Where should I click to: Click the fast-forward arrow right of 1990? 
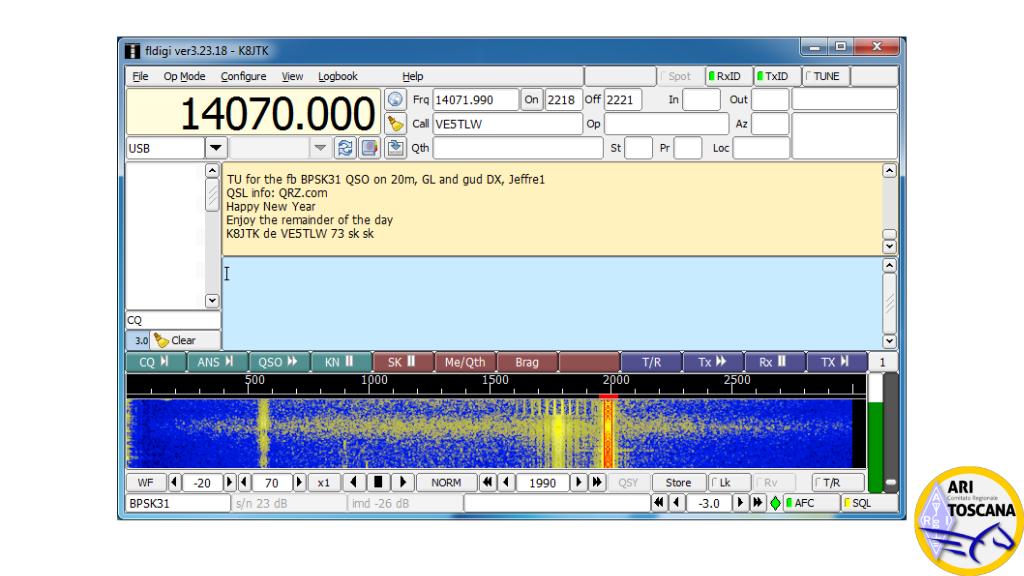[597, 483]
